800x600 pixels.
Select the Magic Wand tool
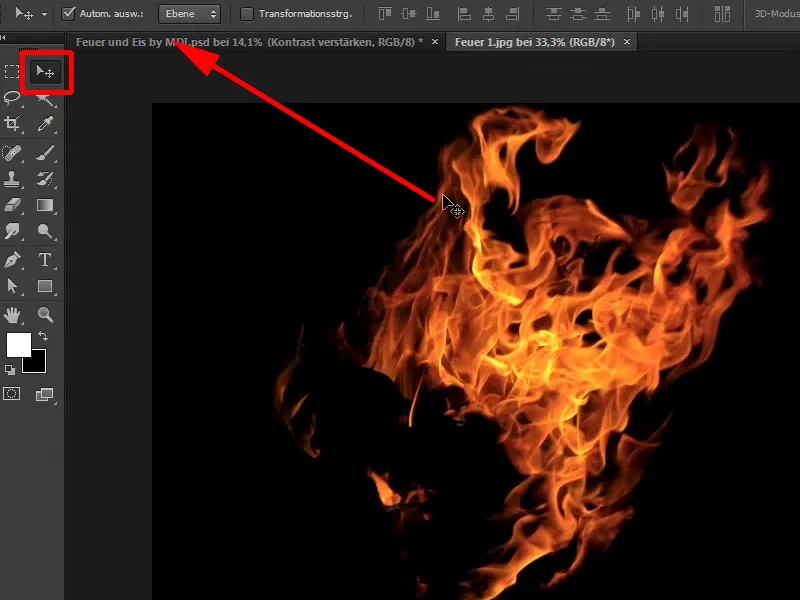[45, 99]
